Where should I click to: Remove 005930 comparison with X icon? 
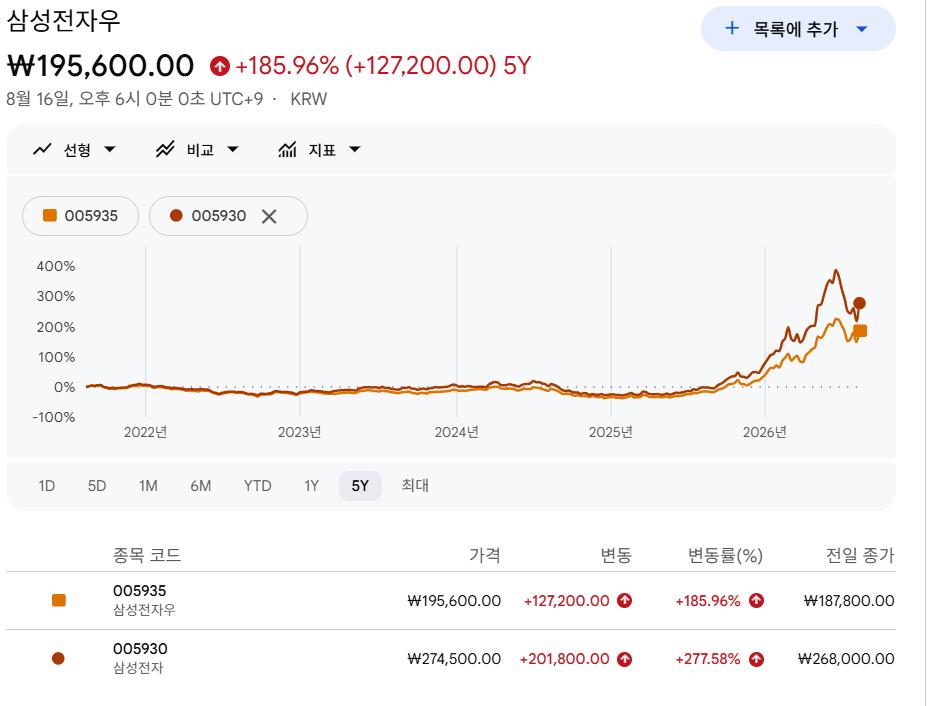pyautogui.click(x=269, y=216)
